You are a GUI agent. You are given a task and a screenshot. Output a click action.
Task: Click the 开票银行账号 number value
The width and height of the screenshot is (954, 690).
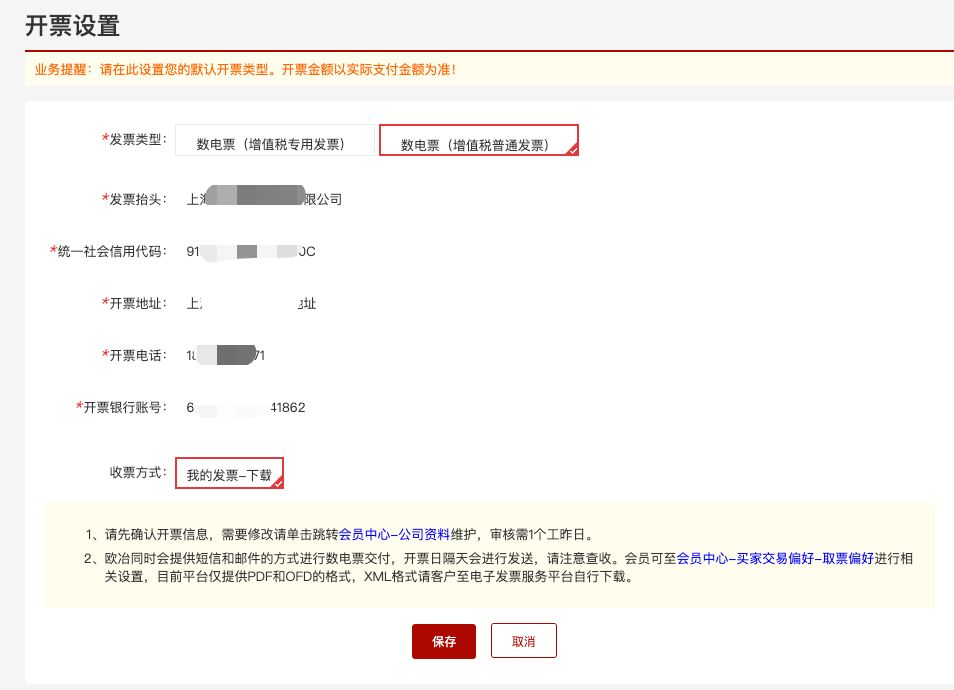pyautogui.click(x=246, y=407)
